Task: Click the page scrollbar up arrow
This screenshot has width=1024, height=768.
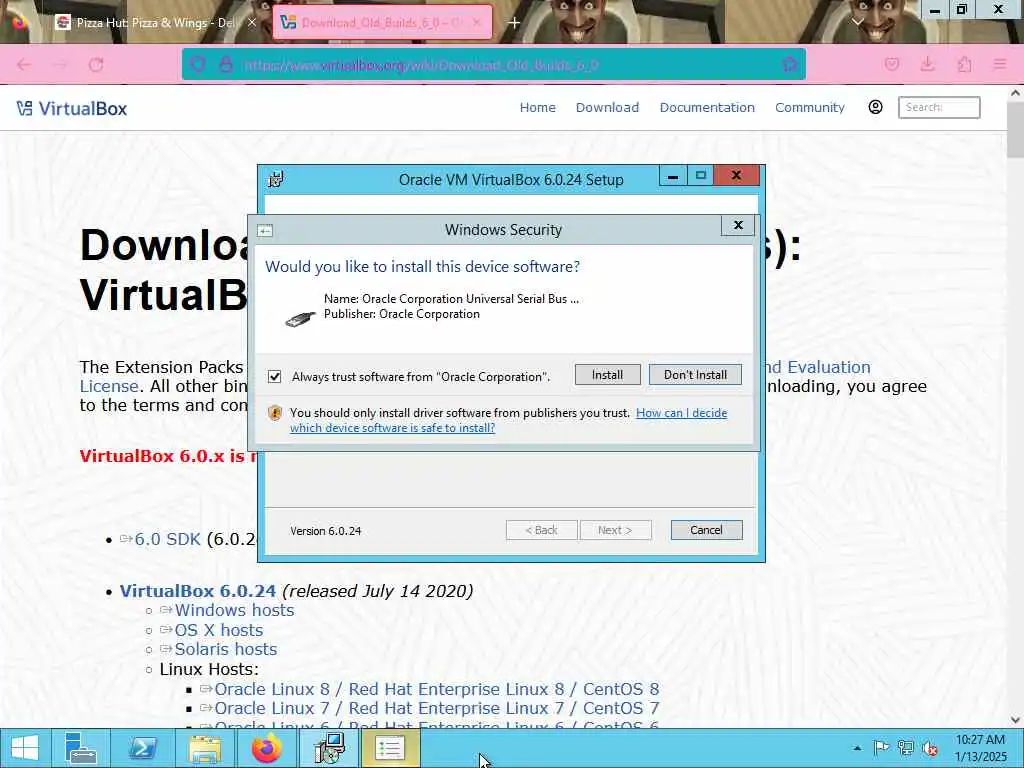Action: coord(1015,93)
